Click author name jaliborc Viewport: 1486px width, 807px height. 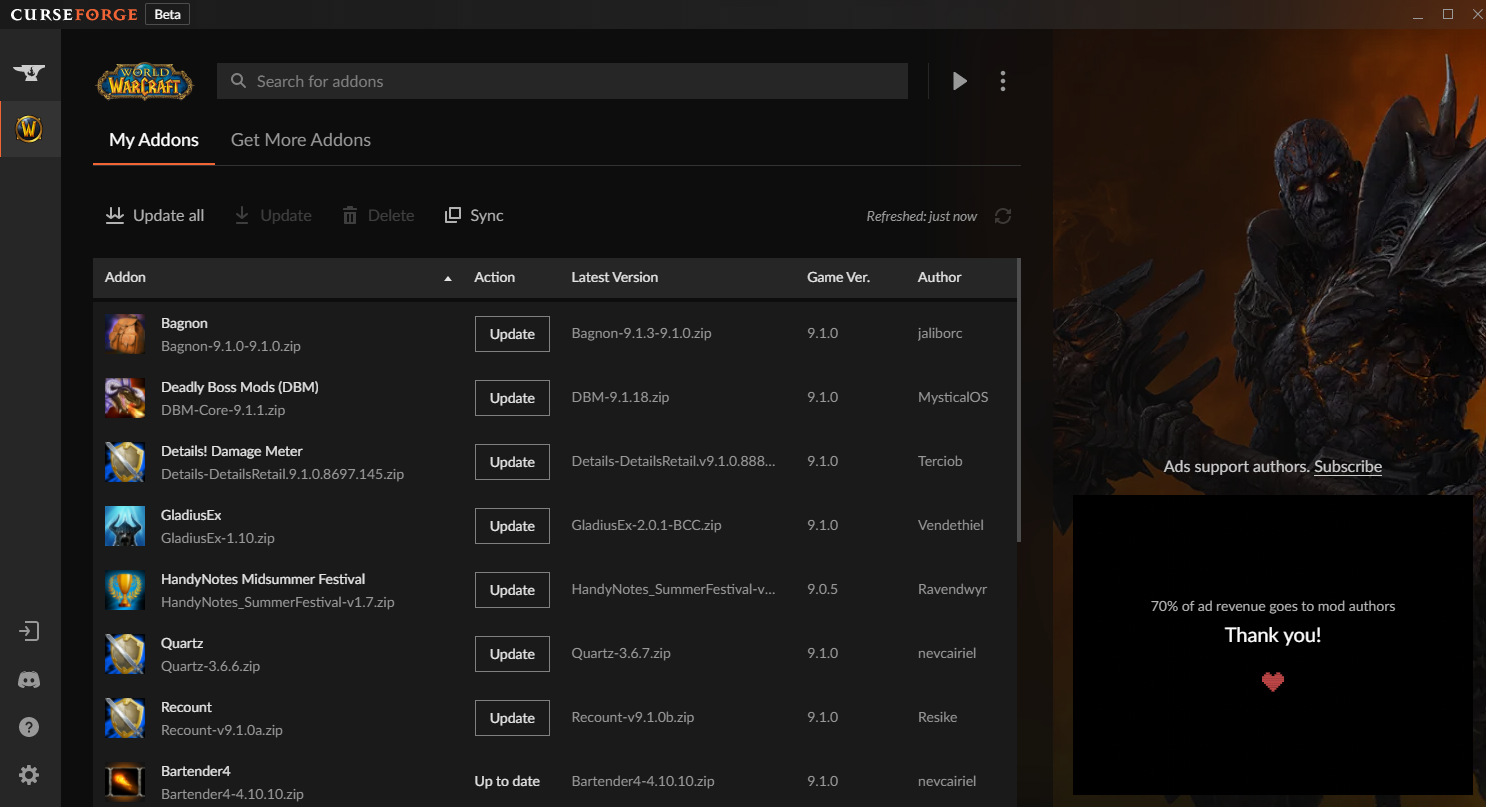tap(940, 333)
